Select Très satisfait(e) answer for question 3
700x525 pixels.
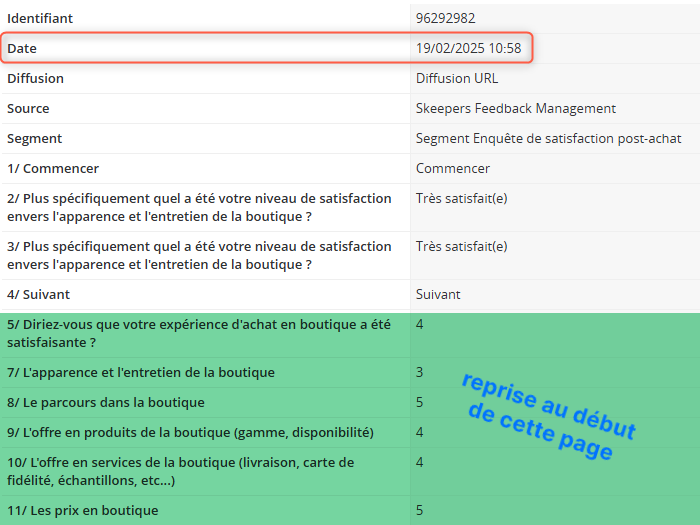click(x=462, y=246)
